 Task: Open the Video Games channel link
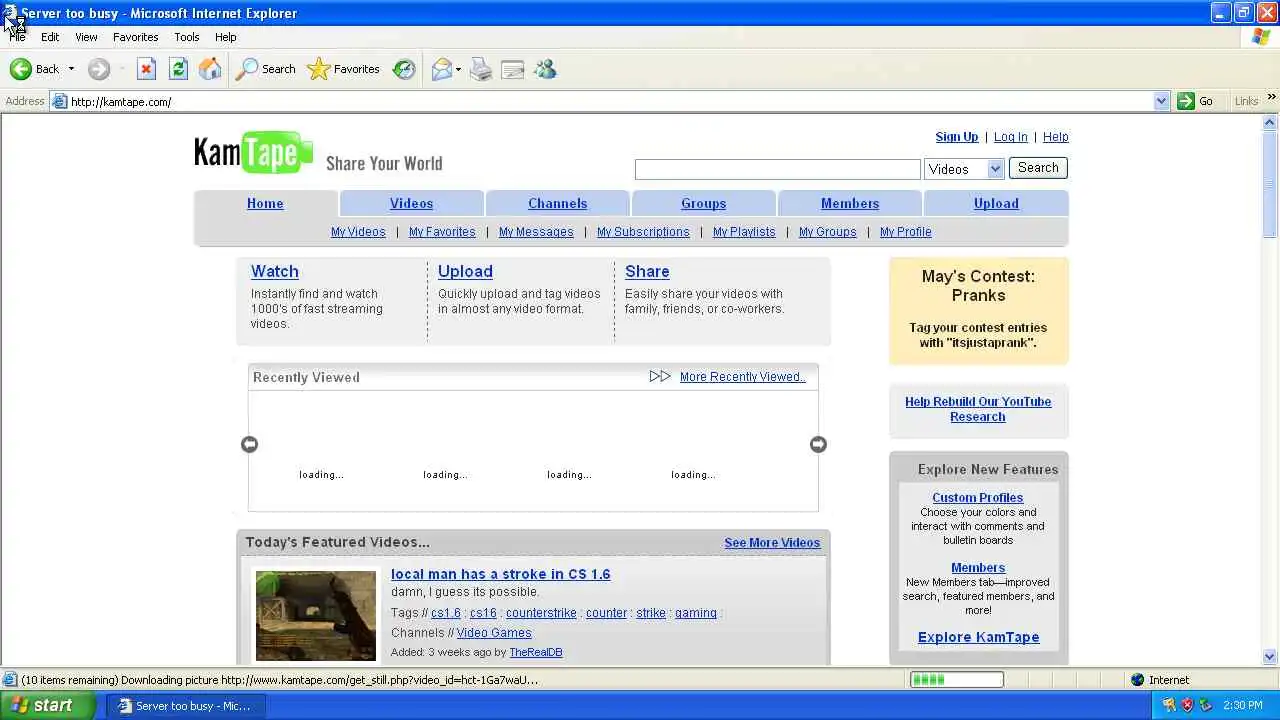point(494,633)
